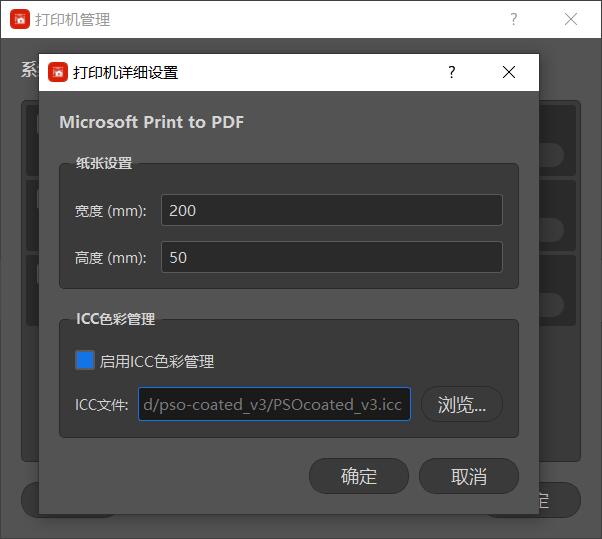The image size is (602, 539).
Task: Click the red app icon in 打印机管理 title bar
Action: click(x=20, y=19)
